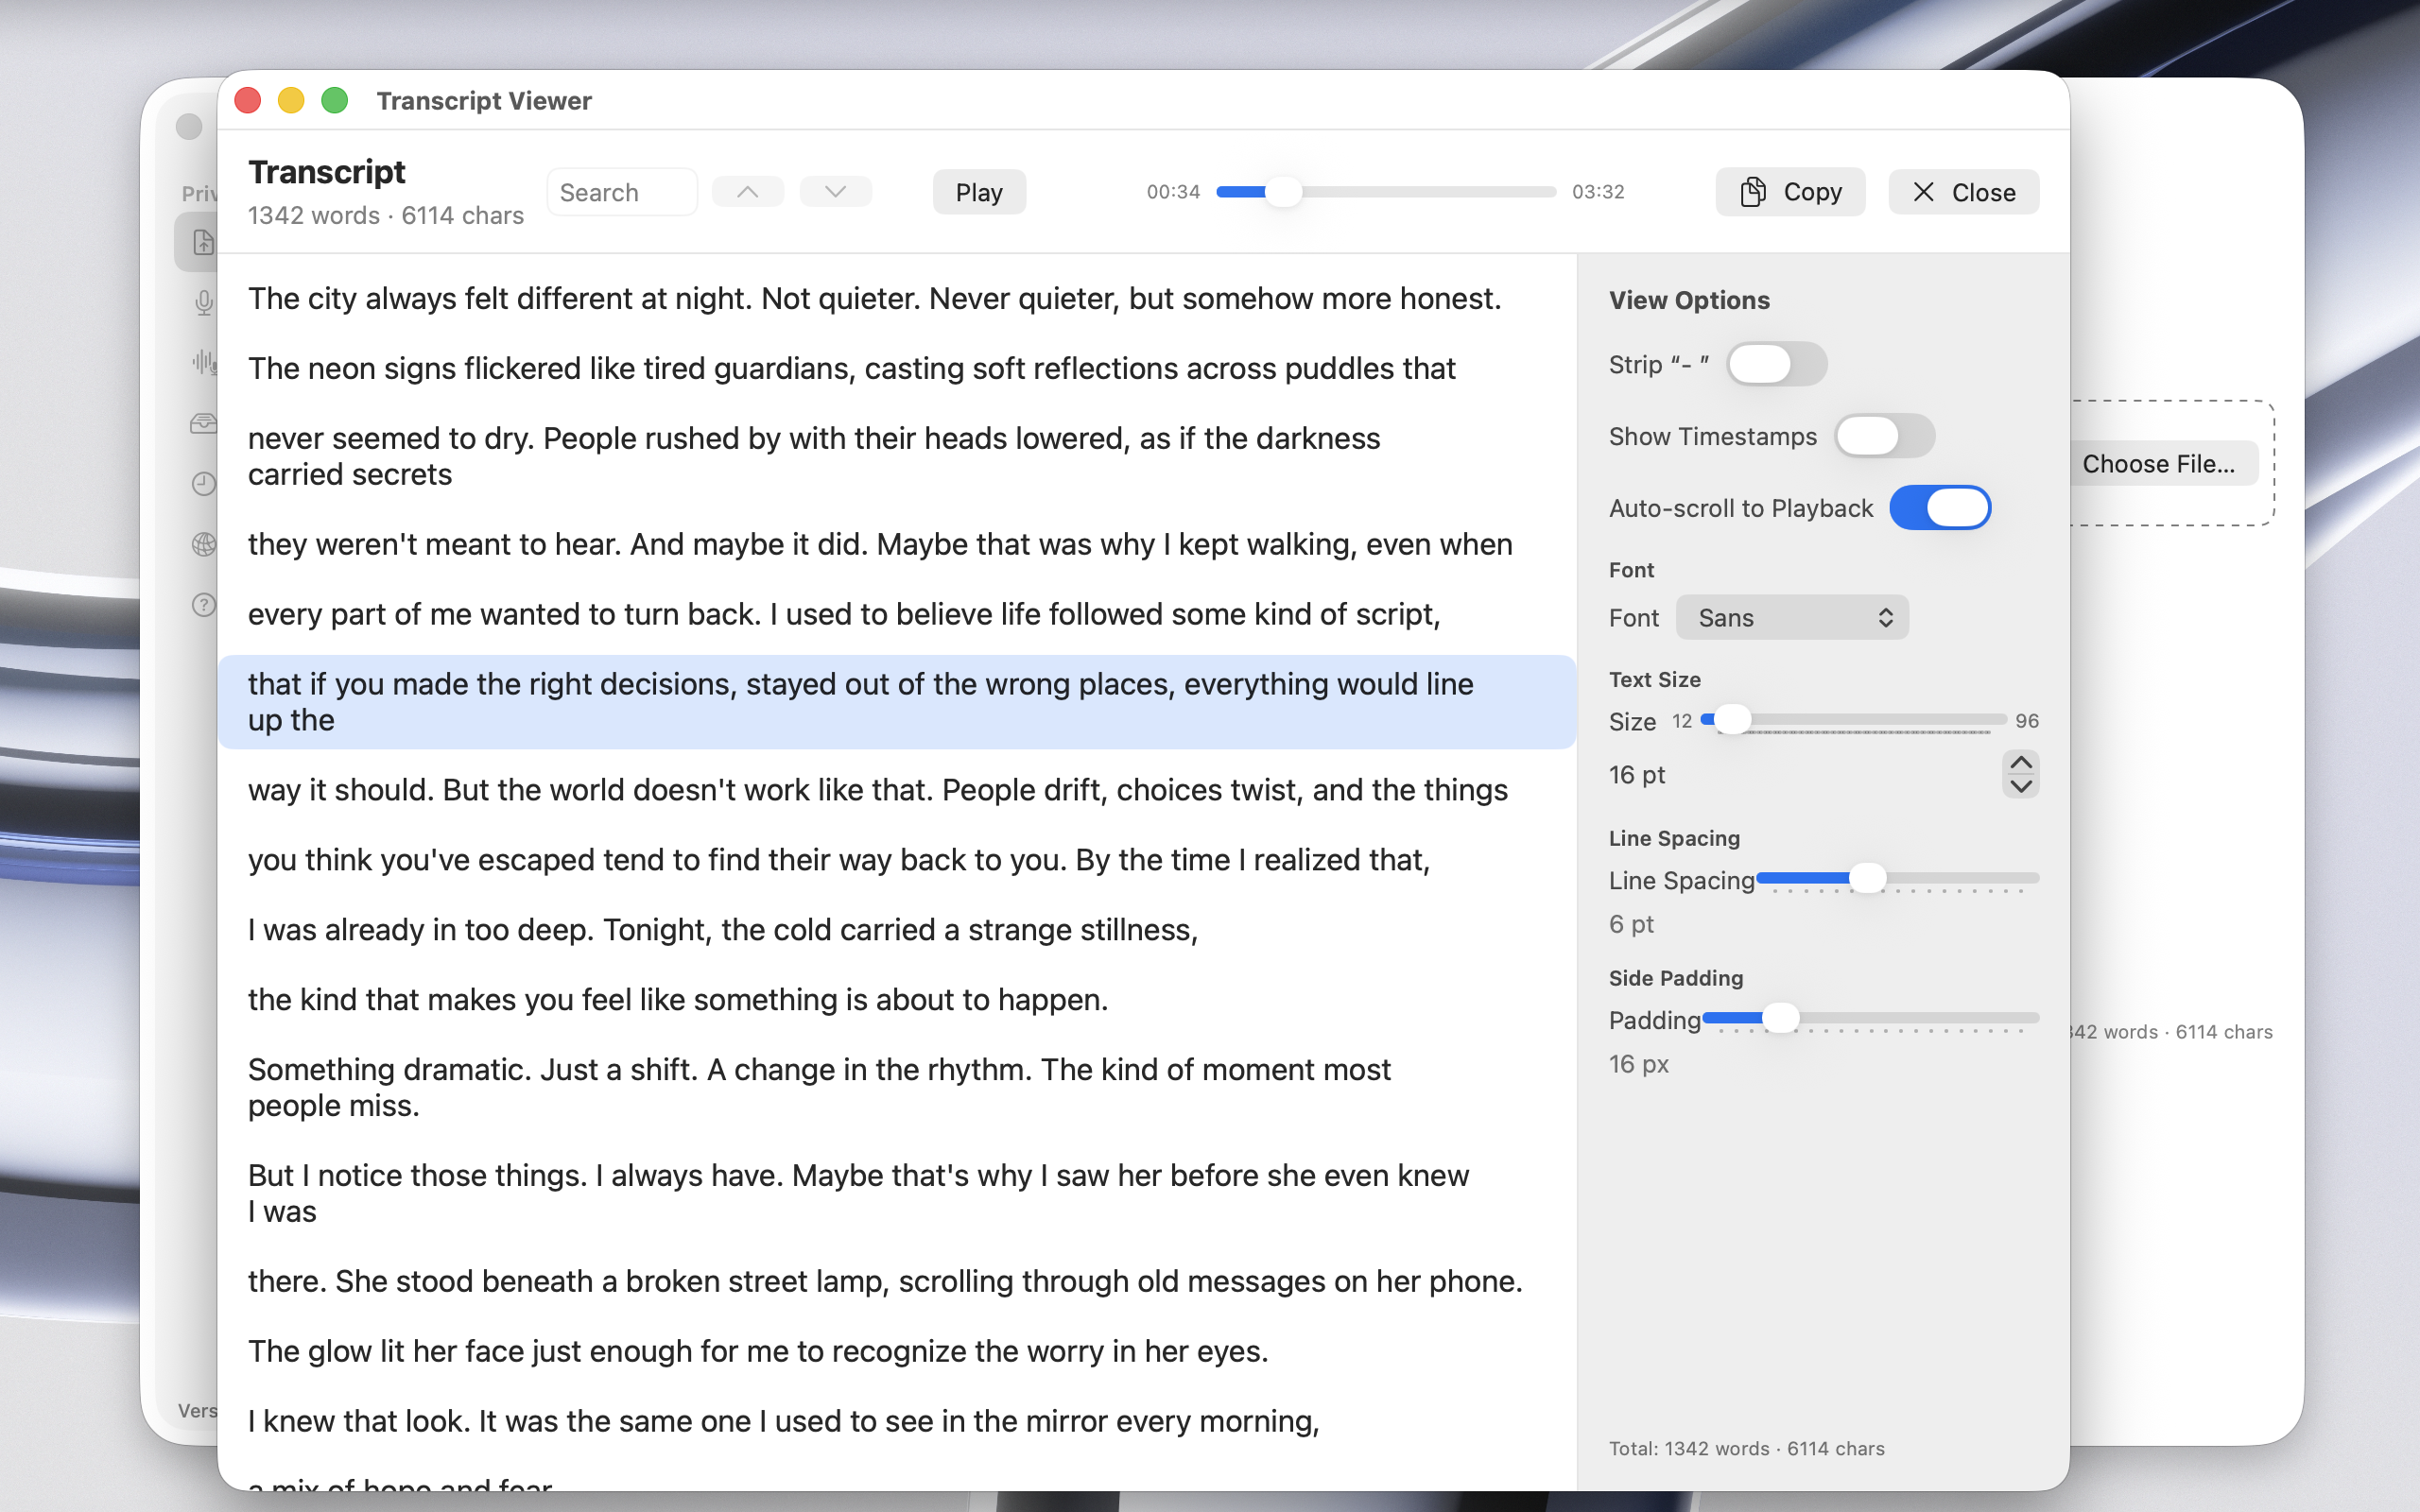Click the playback progress slider
The image size is (2420, 1512).
tap(1385, 192)
